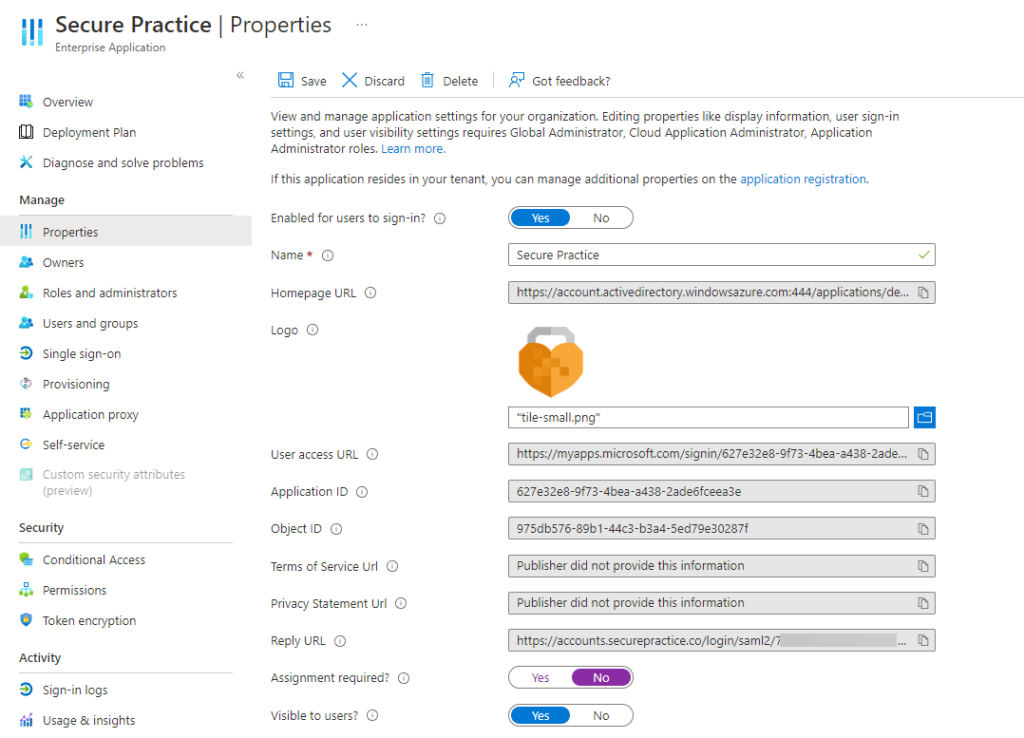This screenshot has height=738, width=1024.
Task: Copy the Reply URL value
Action: (x=923, y=641)
